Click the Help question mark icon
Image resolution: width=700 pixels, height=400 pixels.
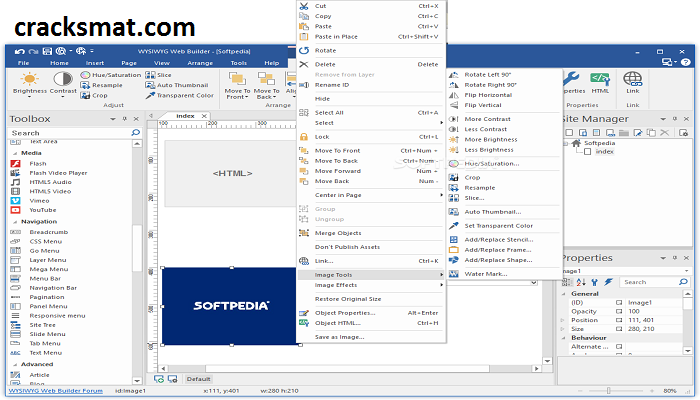pyautogui.click(x=686, y=62)
